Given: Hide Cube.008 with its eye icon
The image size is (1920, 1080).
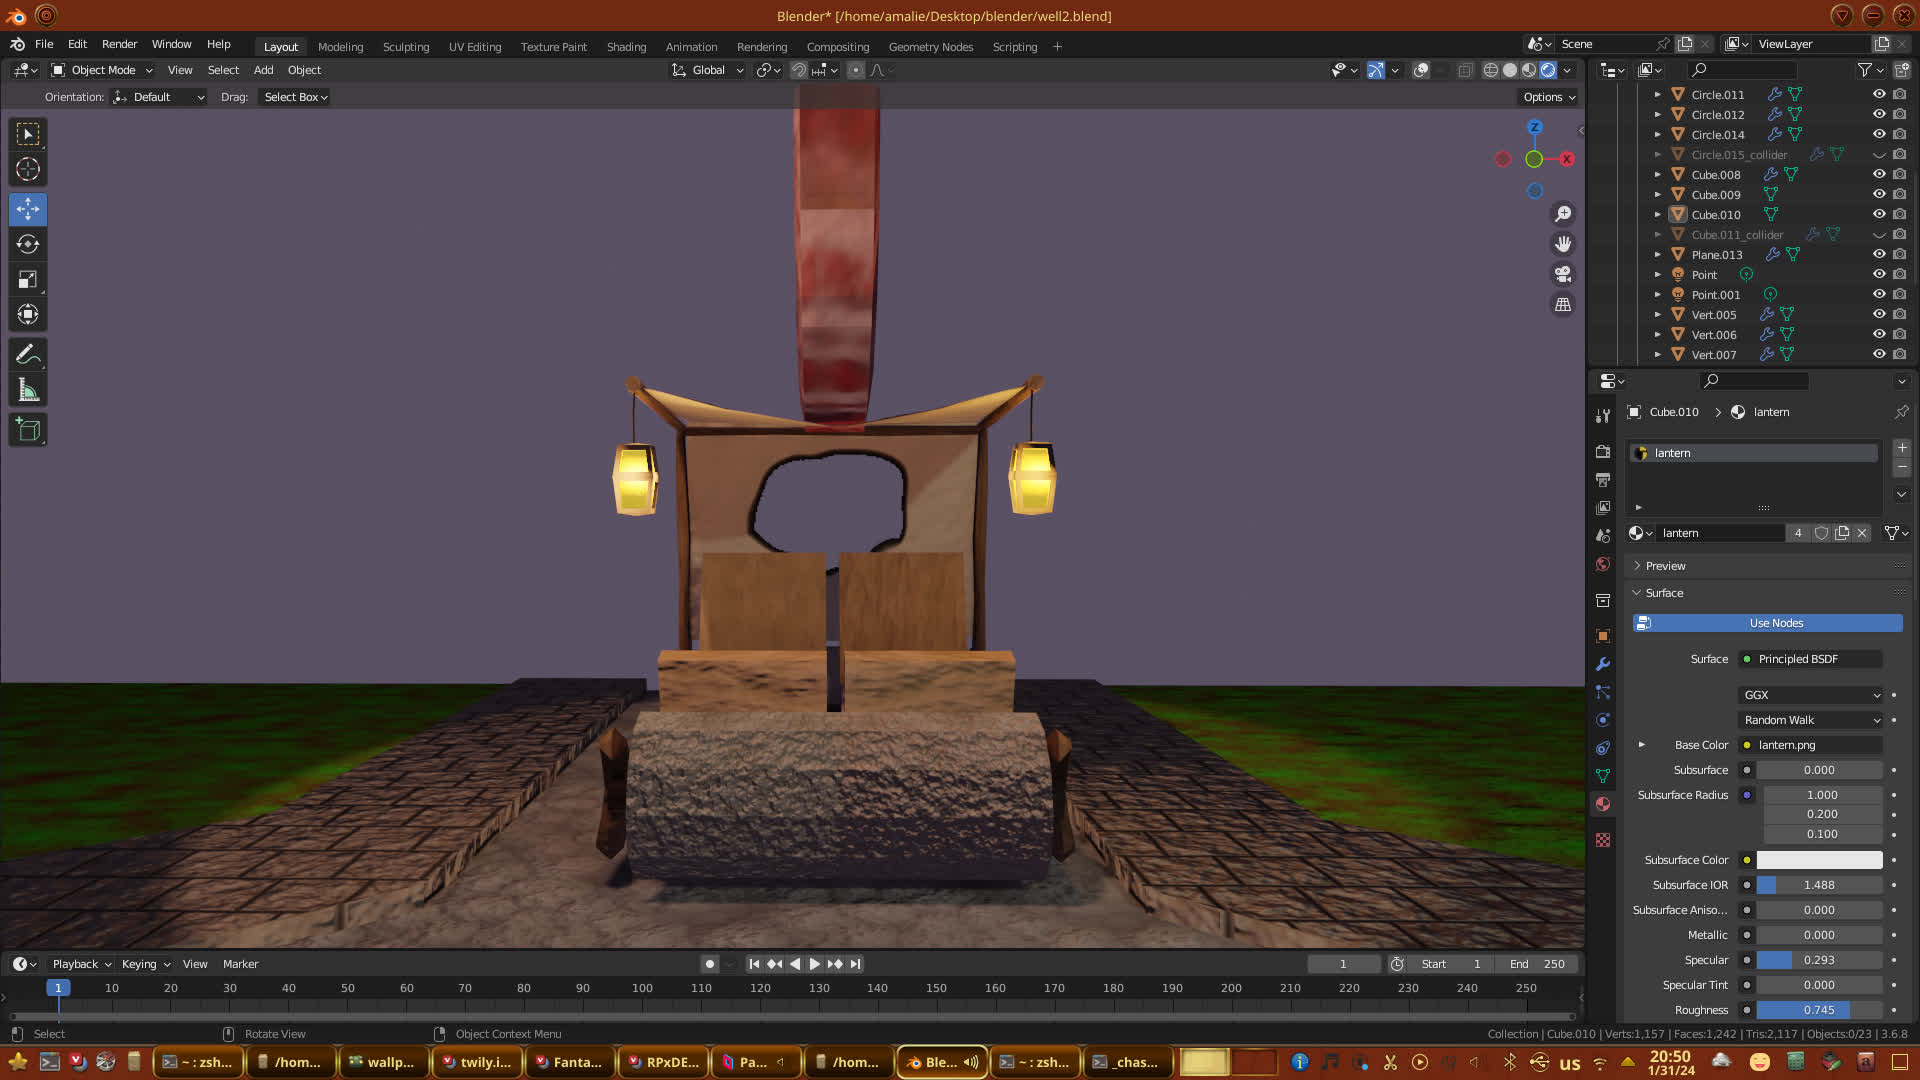Looking at the screenshot, I should 1879,174.
